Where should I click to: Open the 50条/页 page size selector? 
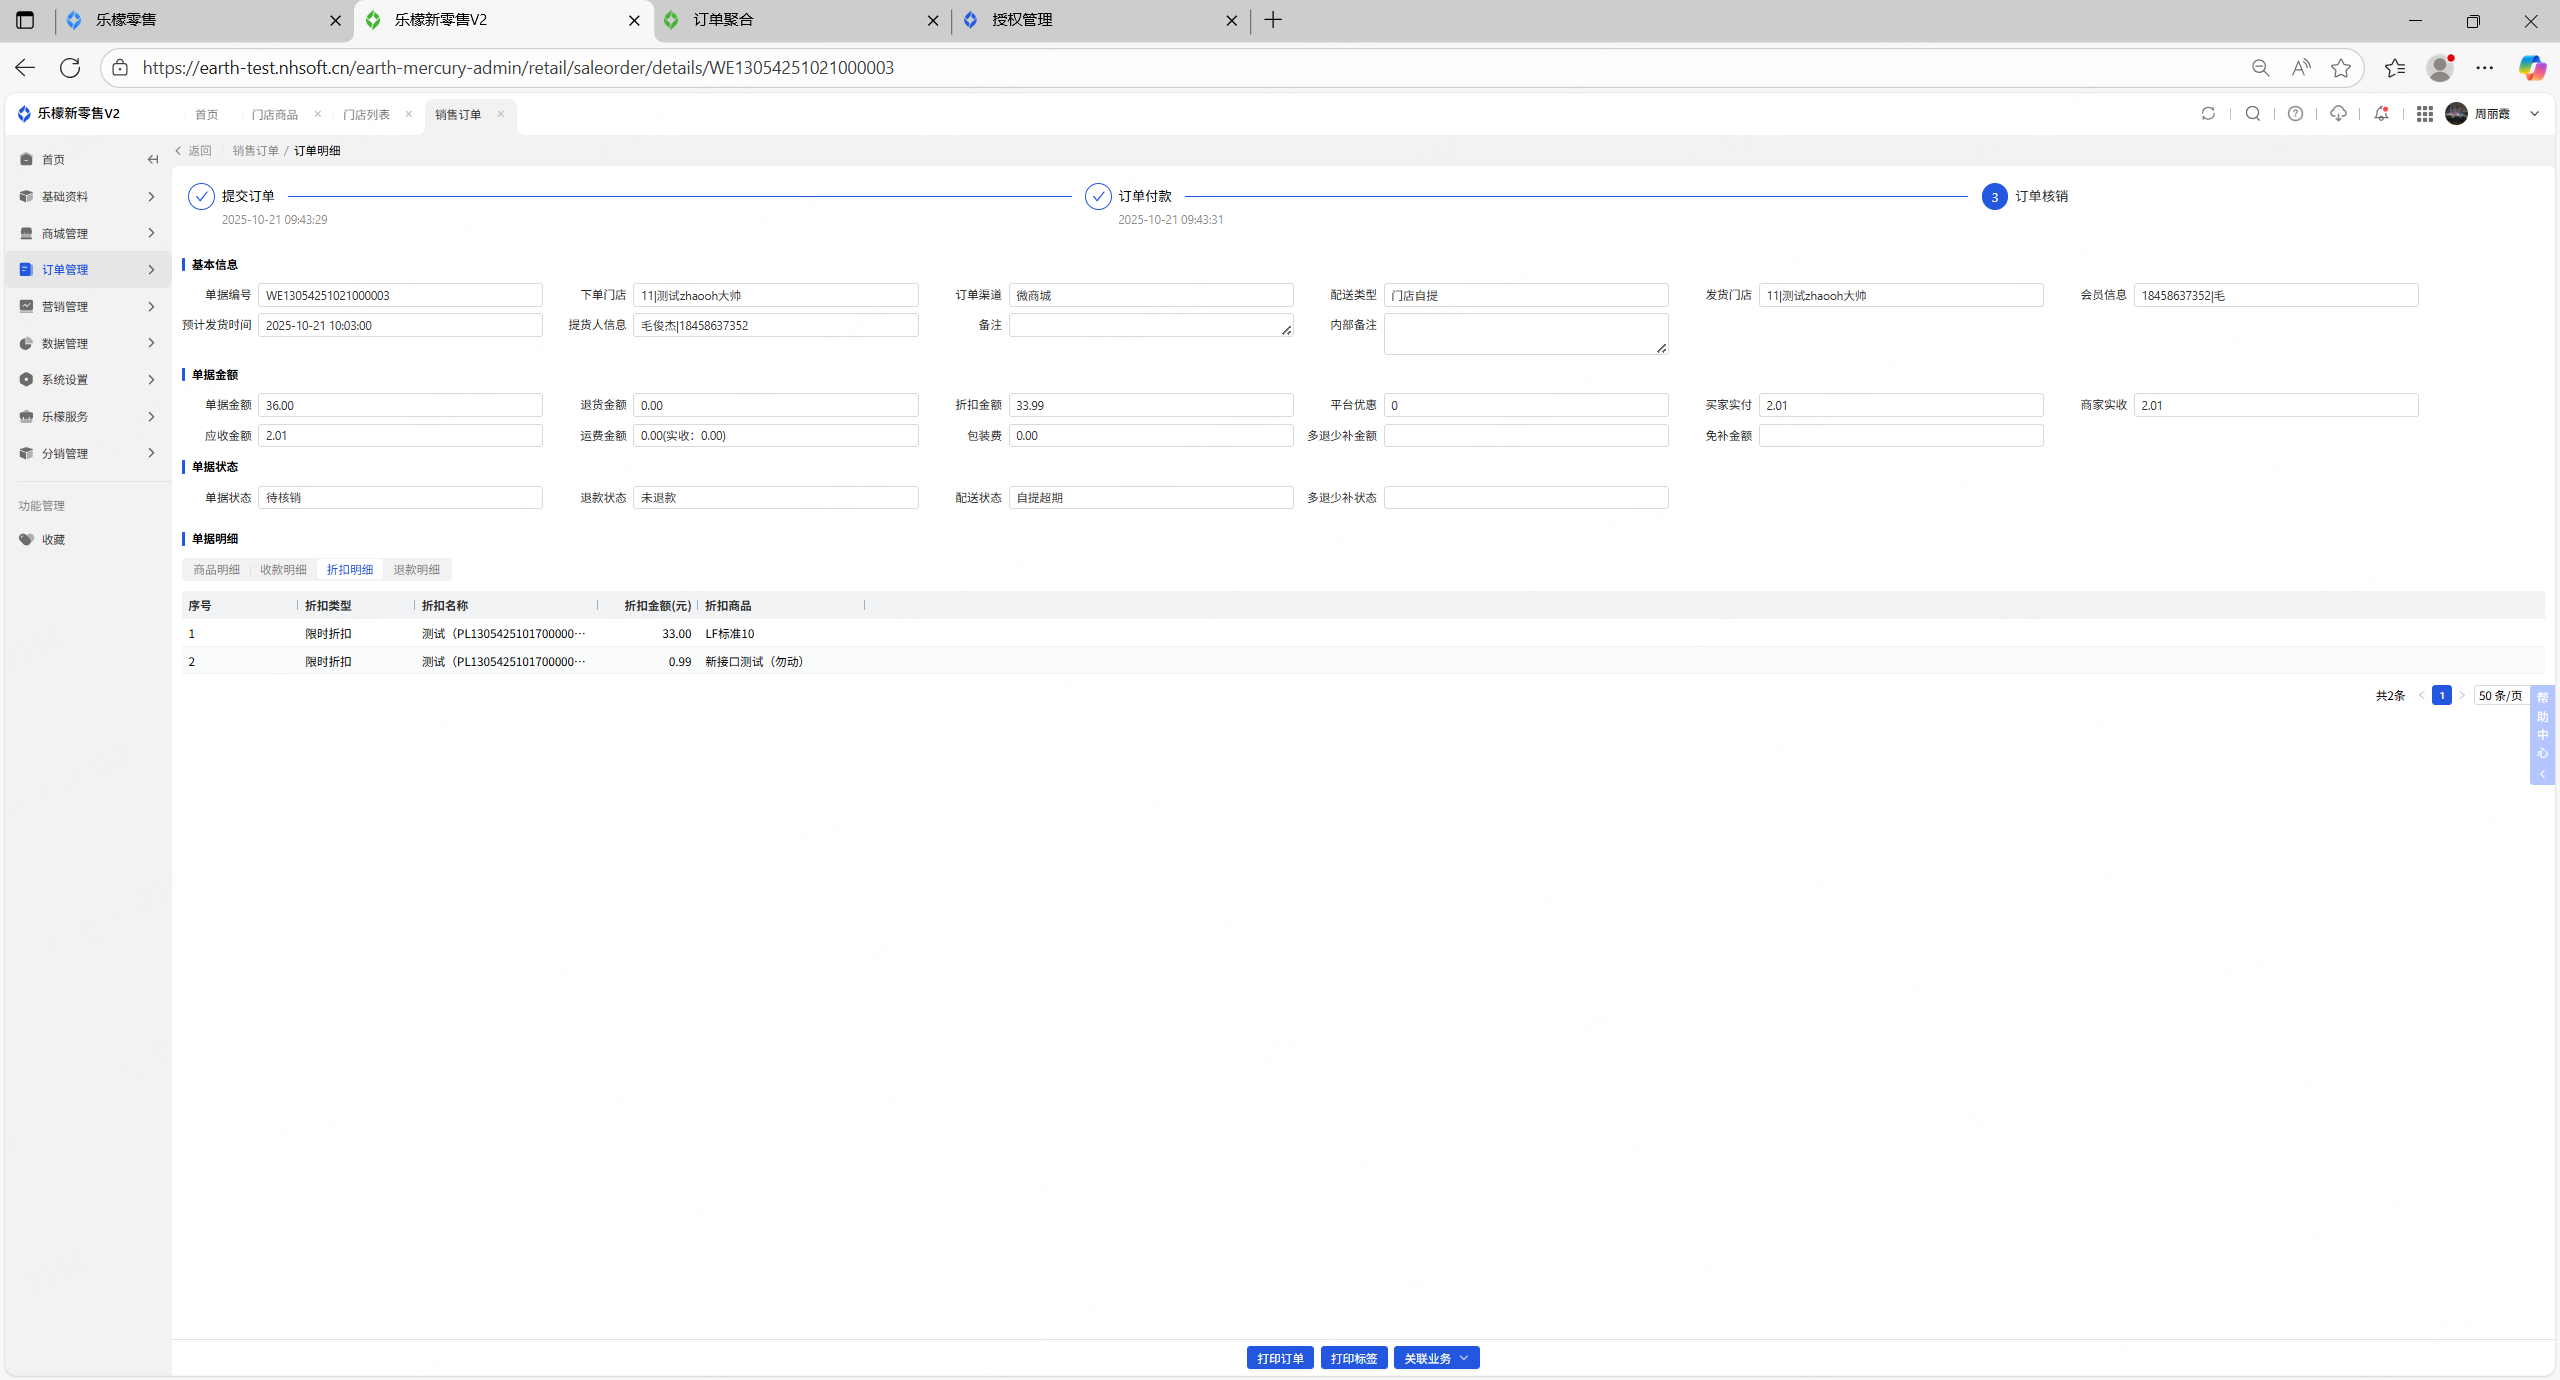point(2500,696)
